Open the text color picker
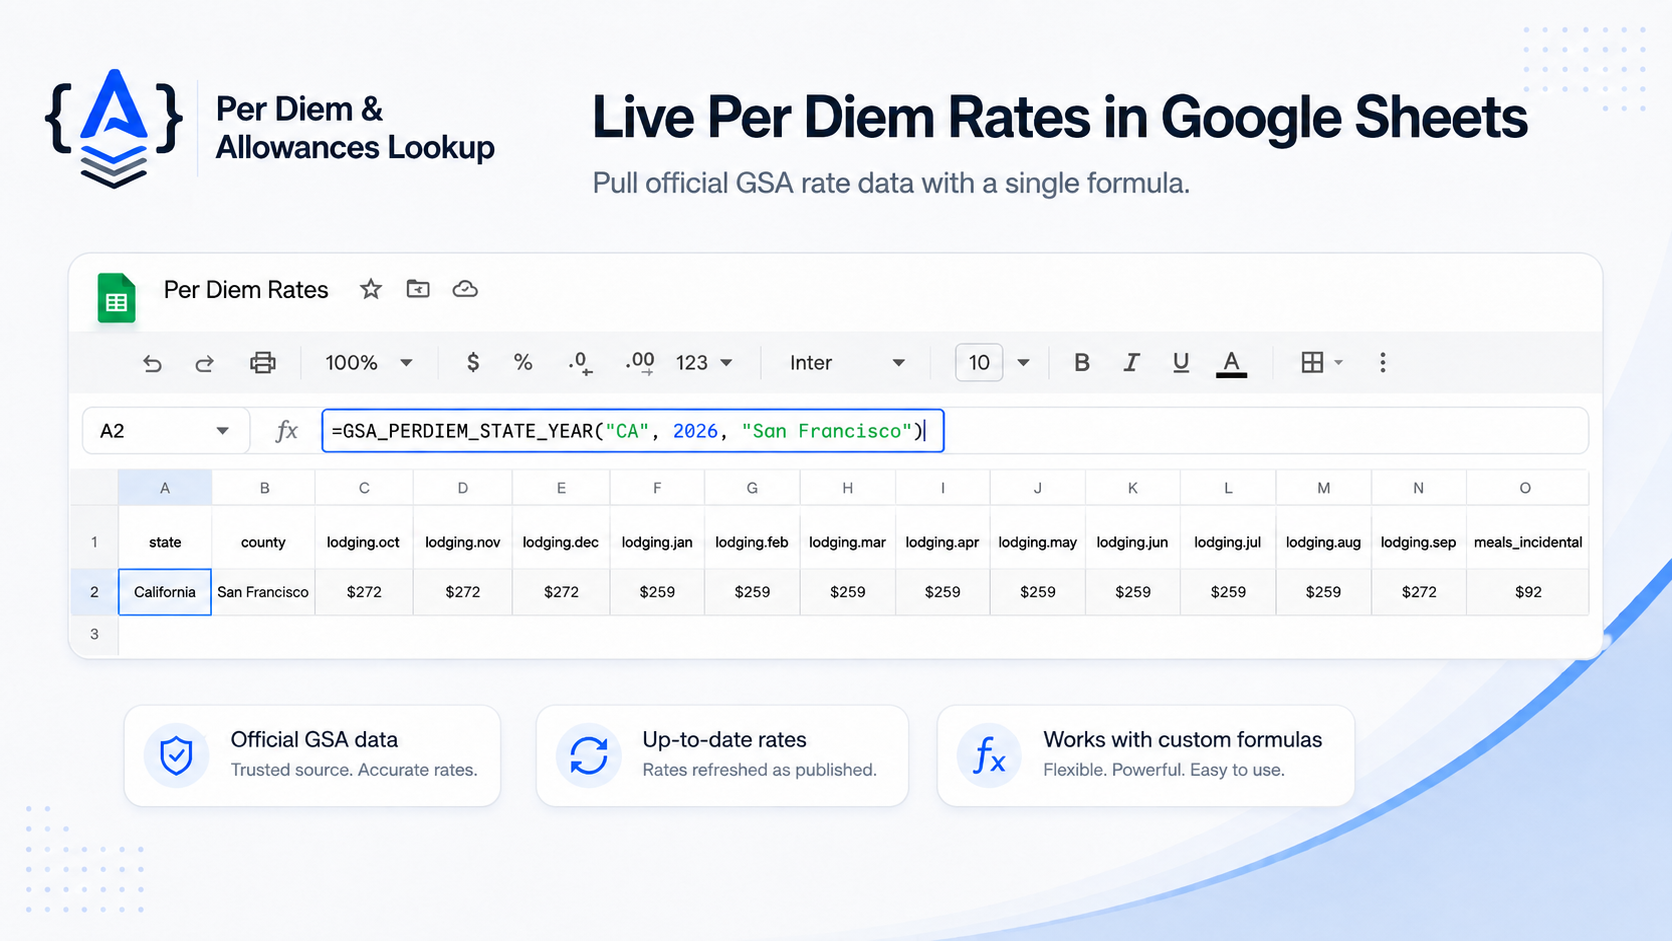This screenshot has height=941, width=1672. click(x=1231, y=364)
